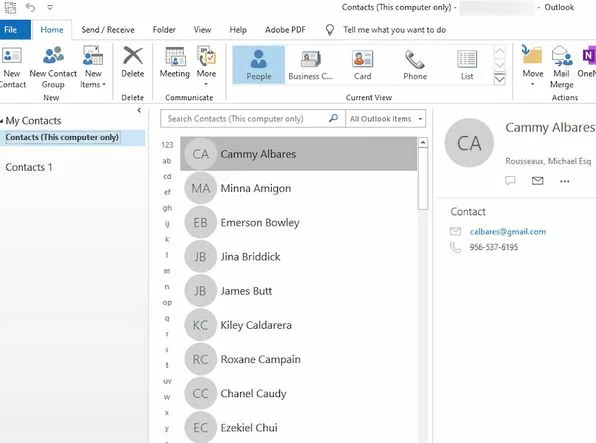
Task: Click the Meeting button in Communicate
Action: [174, 62]
